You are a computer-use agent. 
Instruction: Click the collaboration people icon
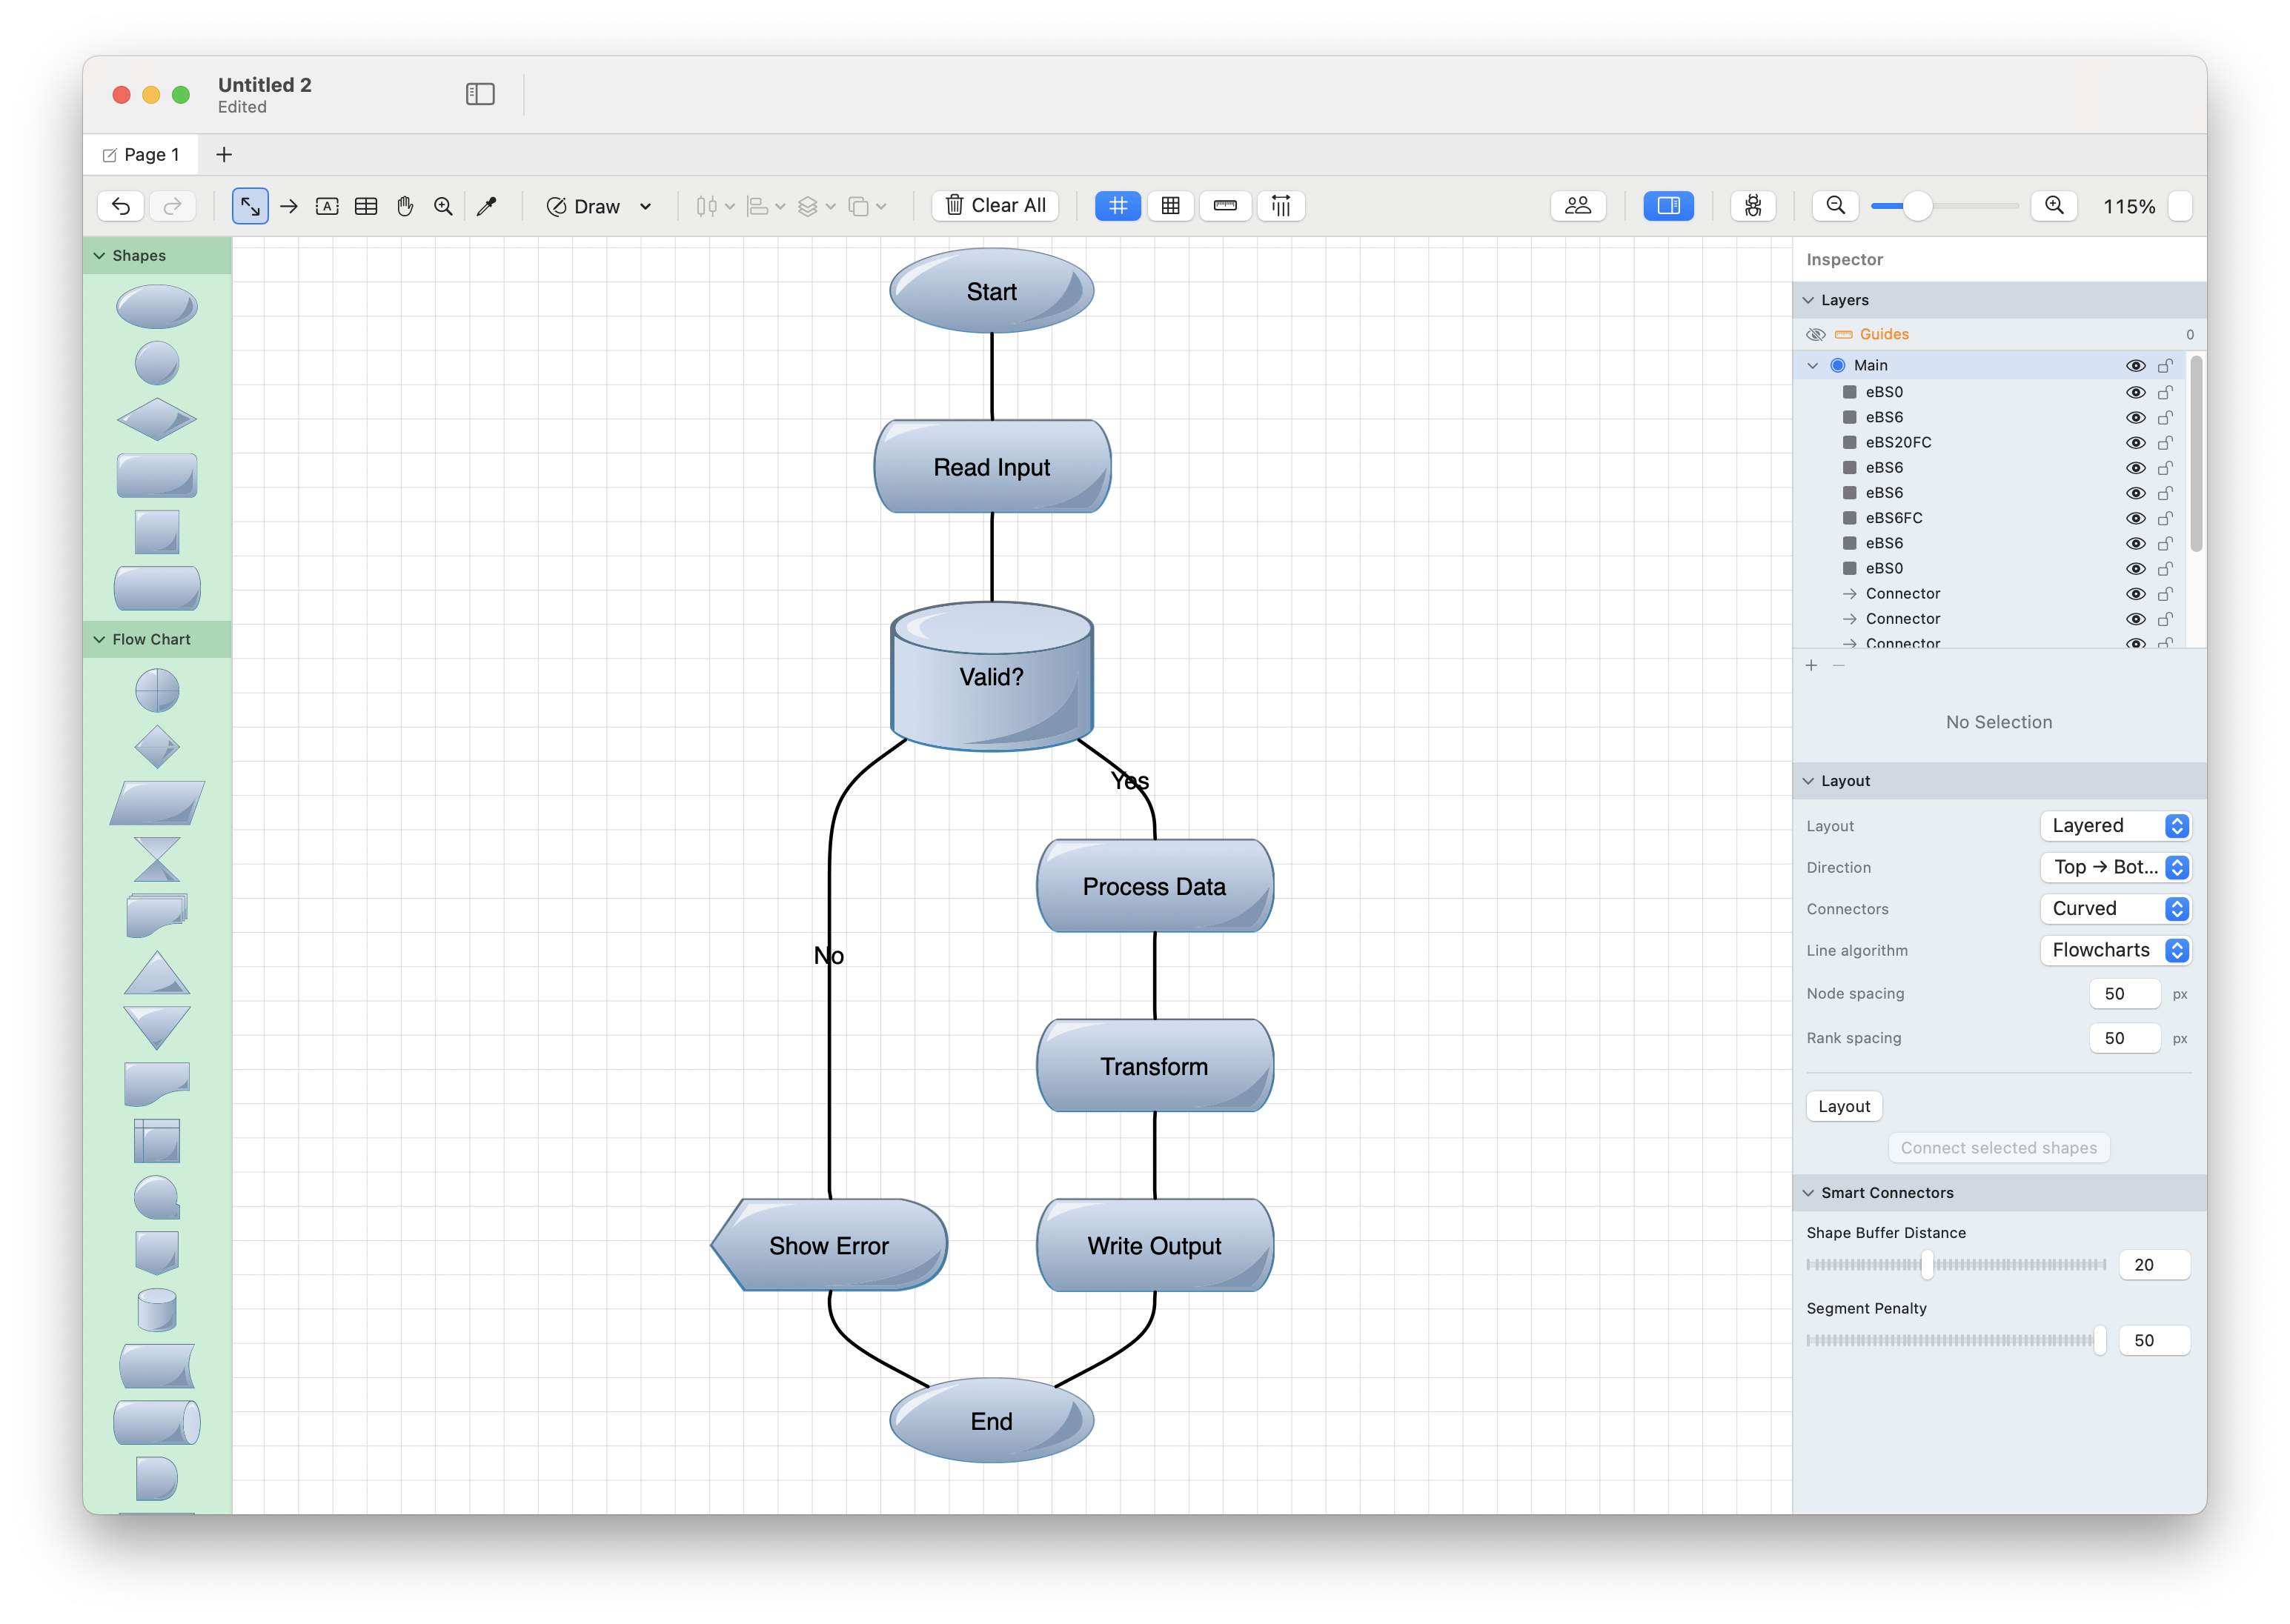(x=1577, y=206)
